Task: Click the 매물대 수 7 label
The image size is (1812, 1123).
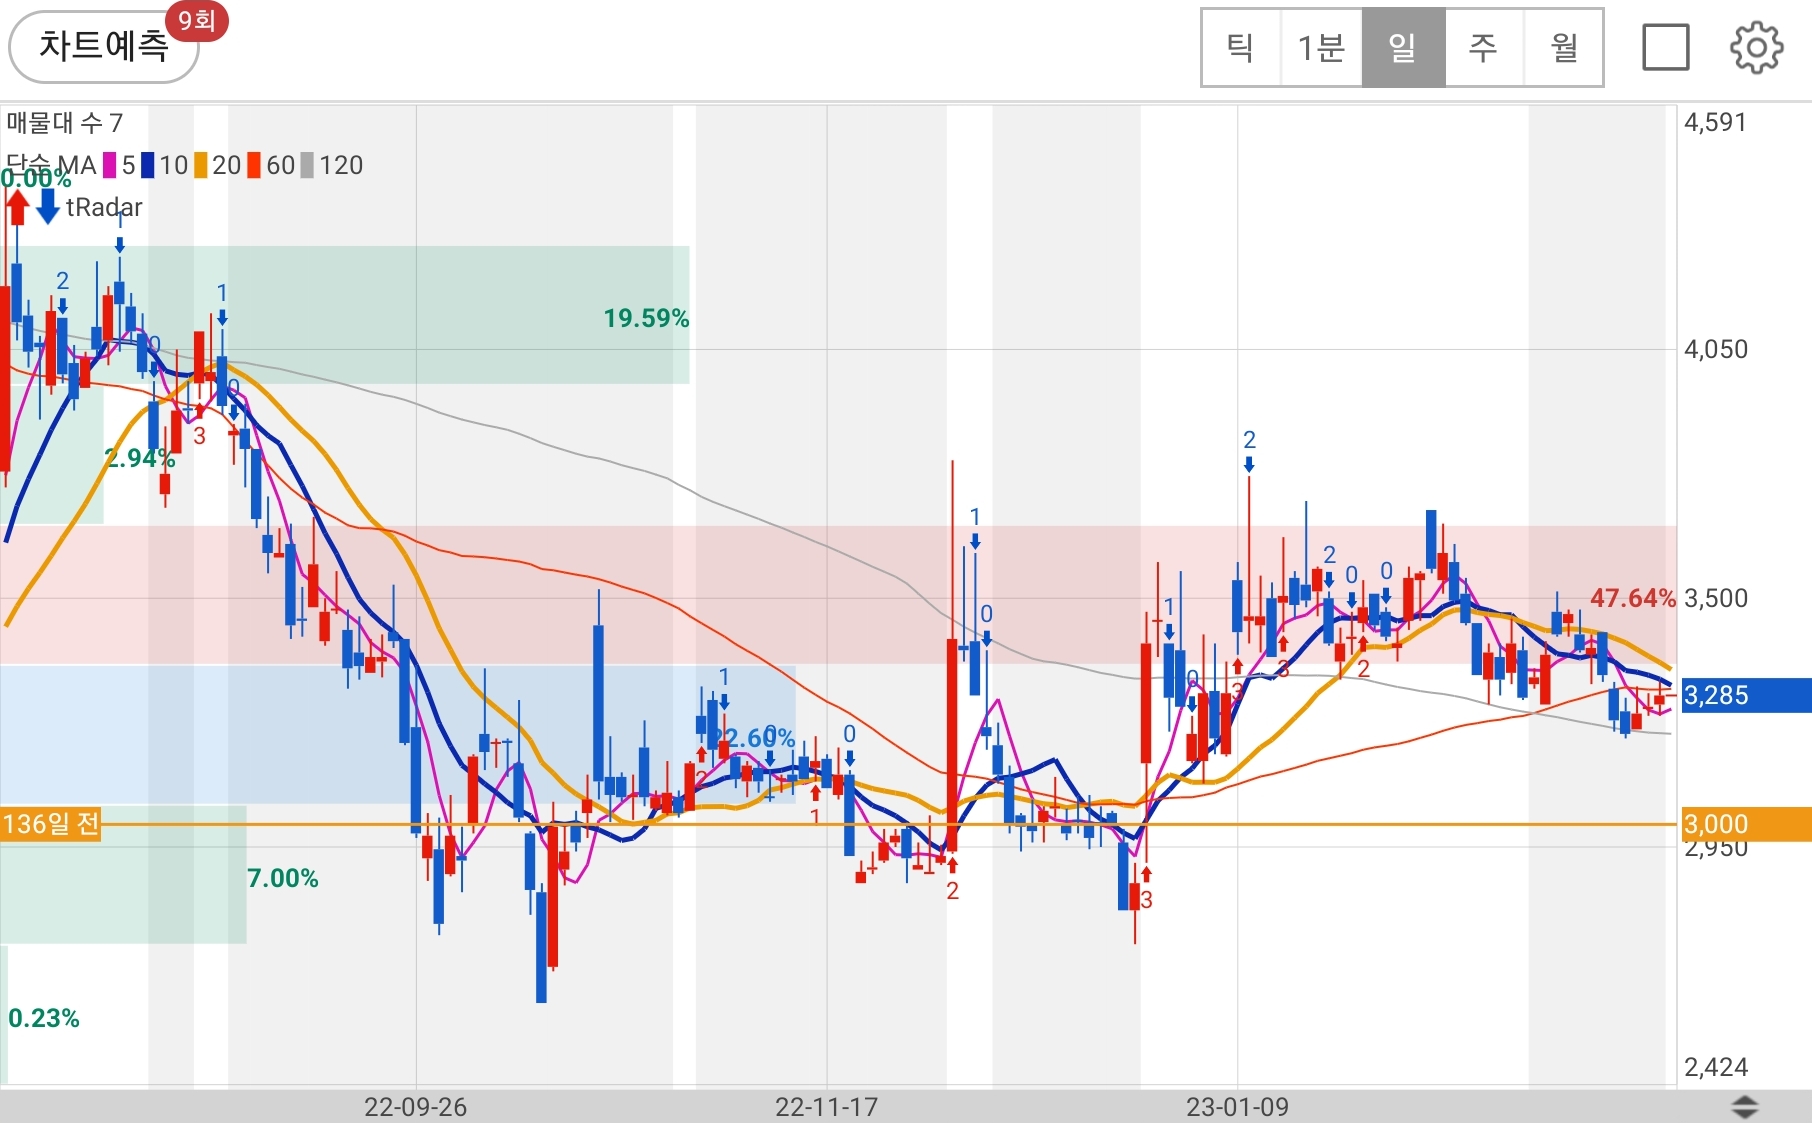Action: click(x=64, y=123)
